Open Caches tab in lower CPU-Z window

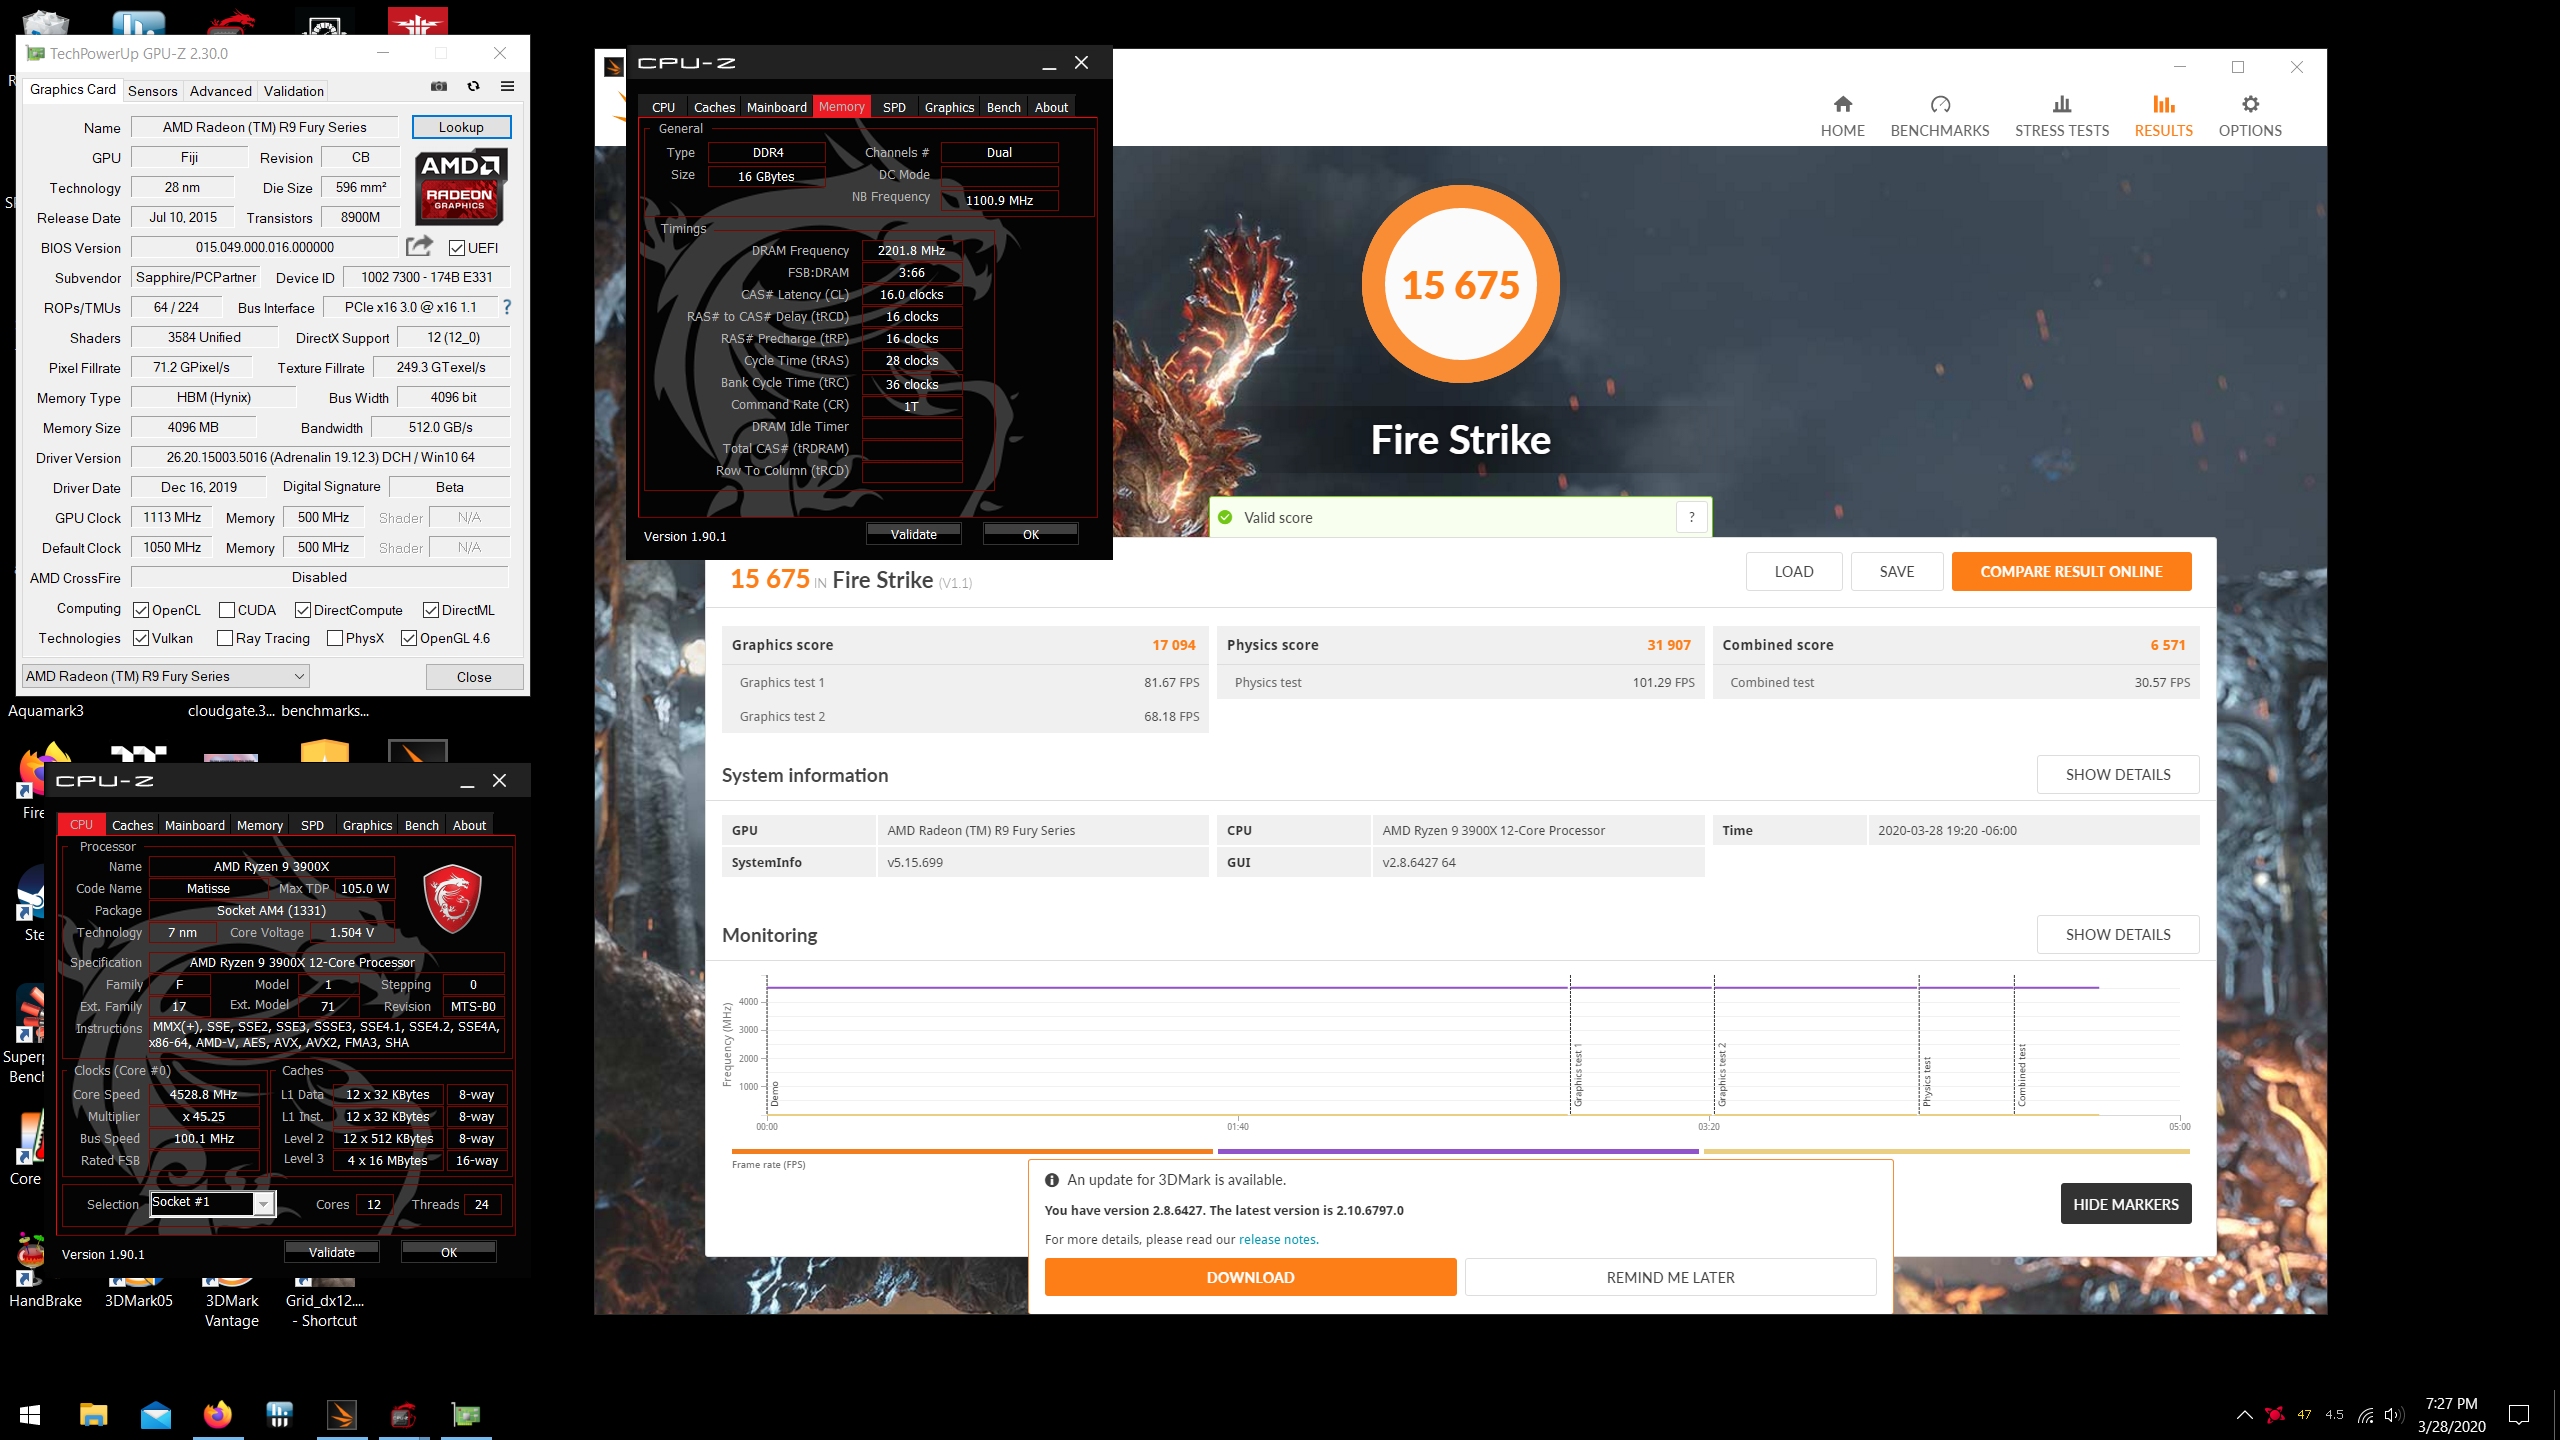pyautogui.click(x=132, y=825)
